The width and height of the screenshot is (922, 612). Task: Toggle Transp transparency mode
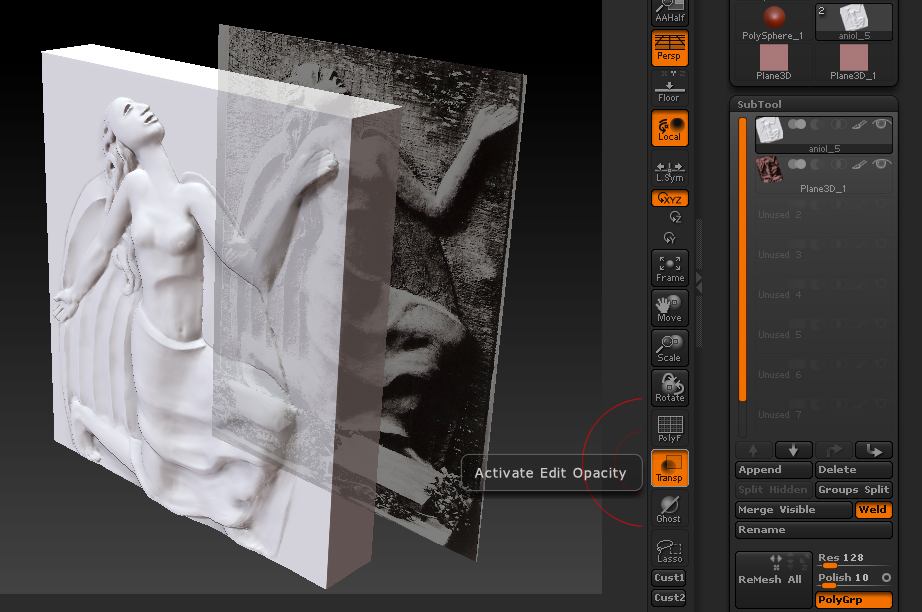click(x=669, y=468)
